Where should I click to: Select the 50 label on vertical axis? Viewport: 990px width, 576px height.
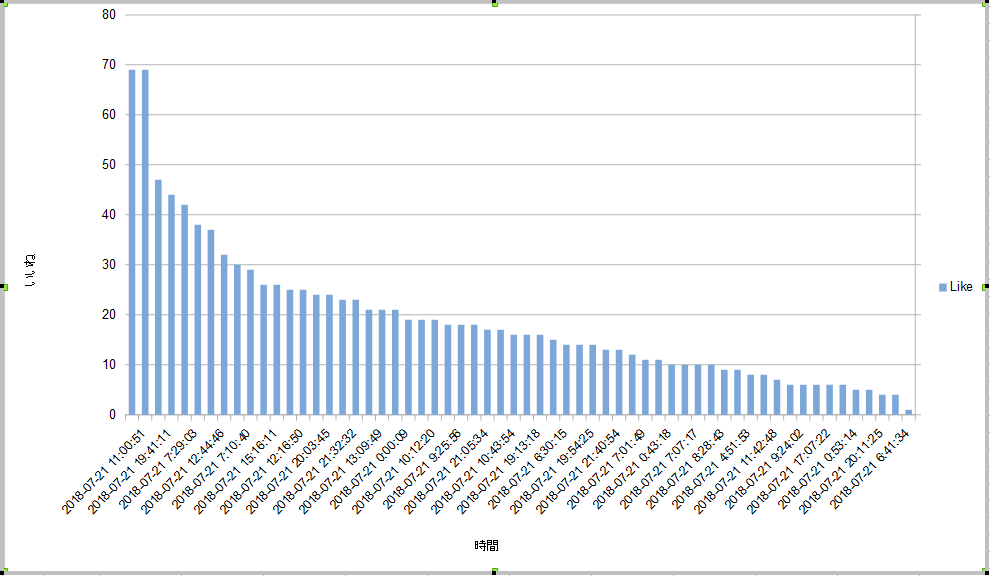[x=109, y=165]
